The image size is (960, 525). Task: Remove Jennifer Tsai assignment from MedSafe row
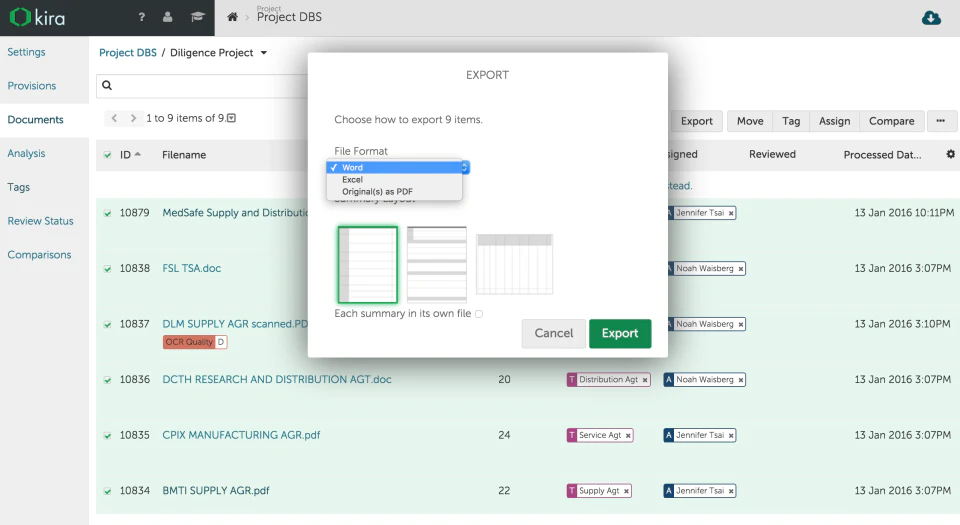tap(730, 213)
